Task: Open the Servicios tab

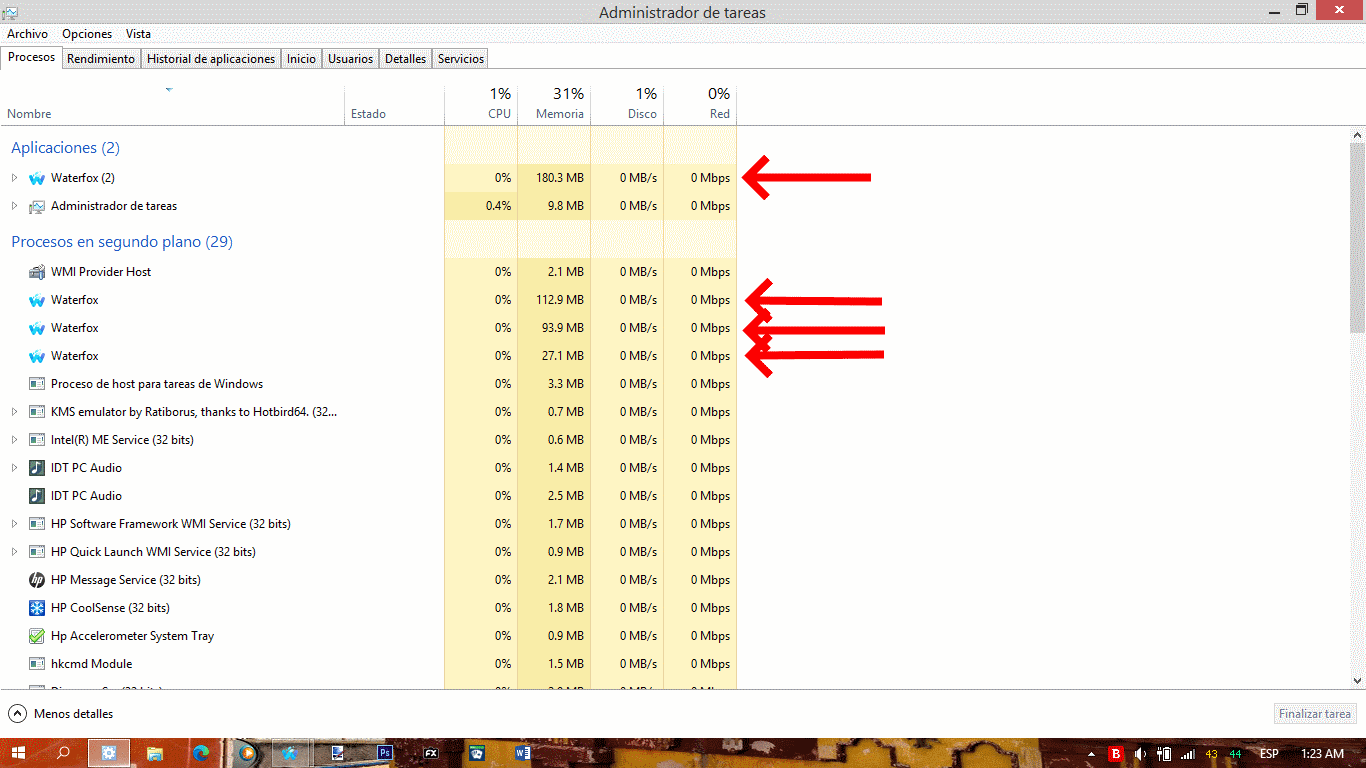Action: coord(461,59)
